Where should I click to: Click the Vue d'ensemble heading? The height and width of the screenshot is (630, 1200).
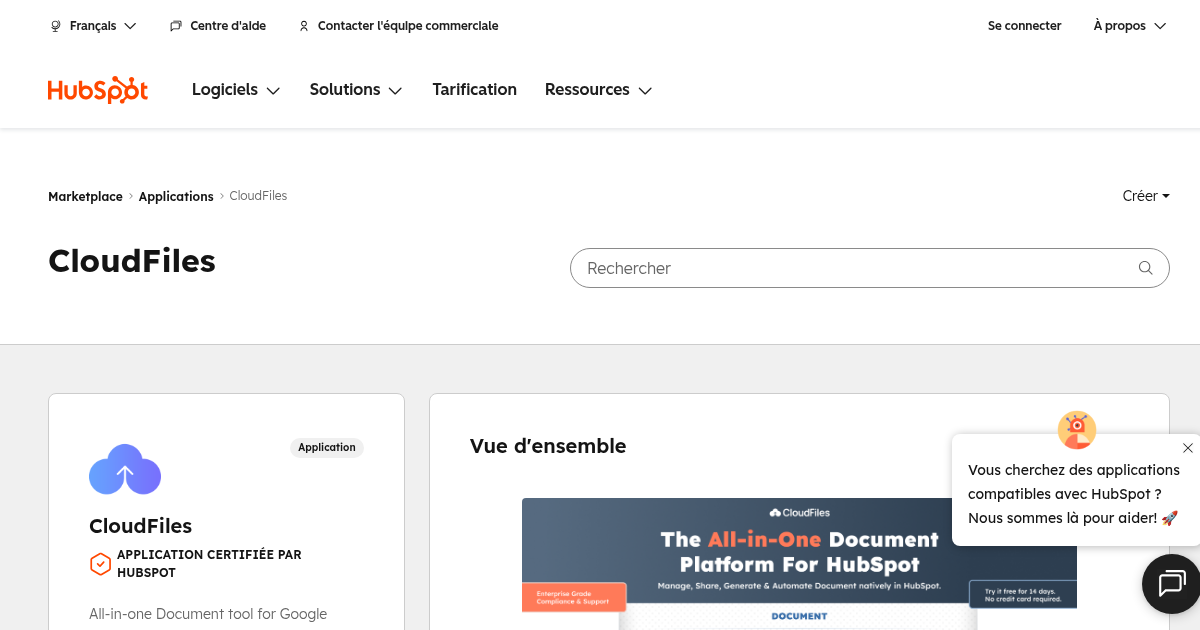(x=548, y=446)
